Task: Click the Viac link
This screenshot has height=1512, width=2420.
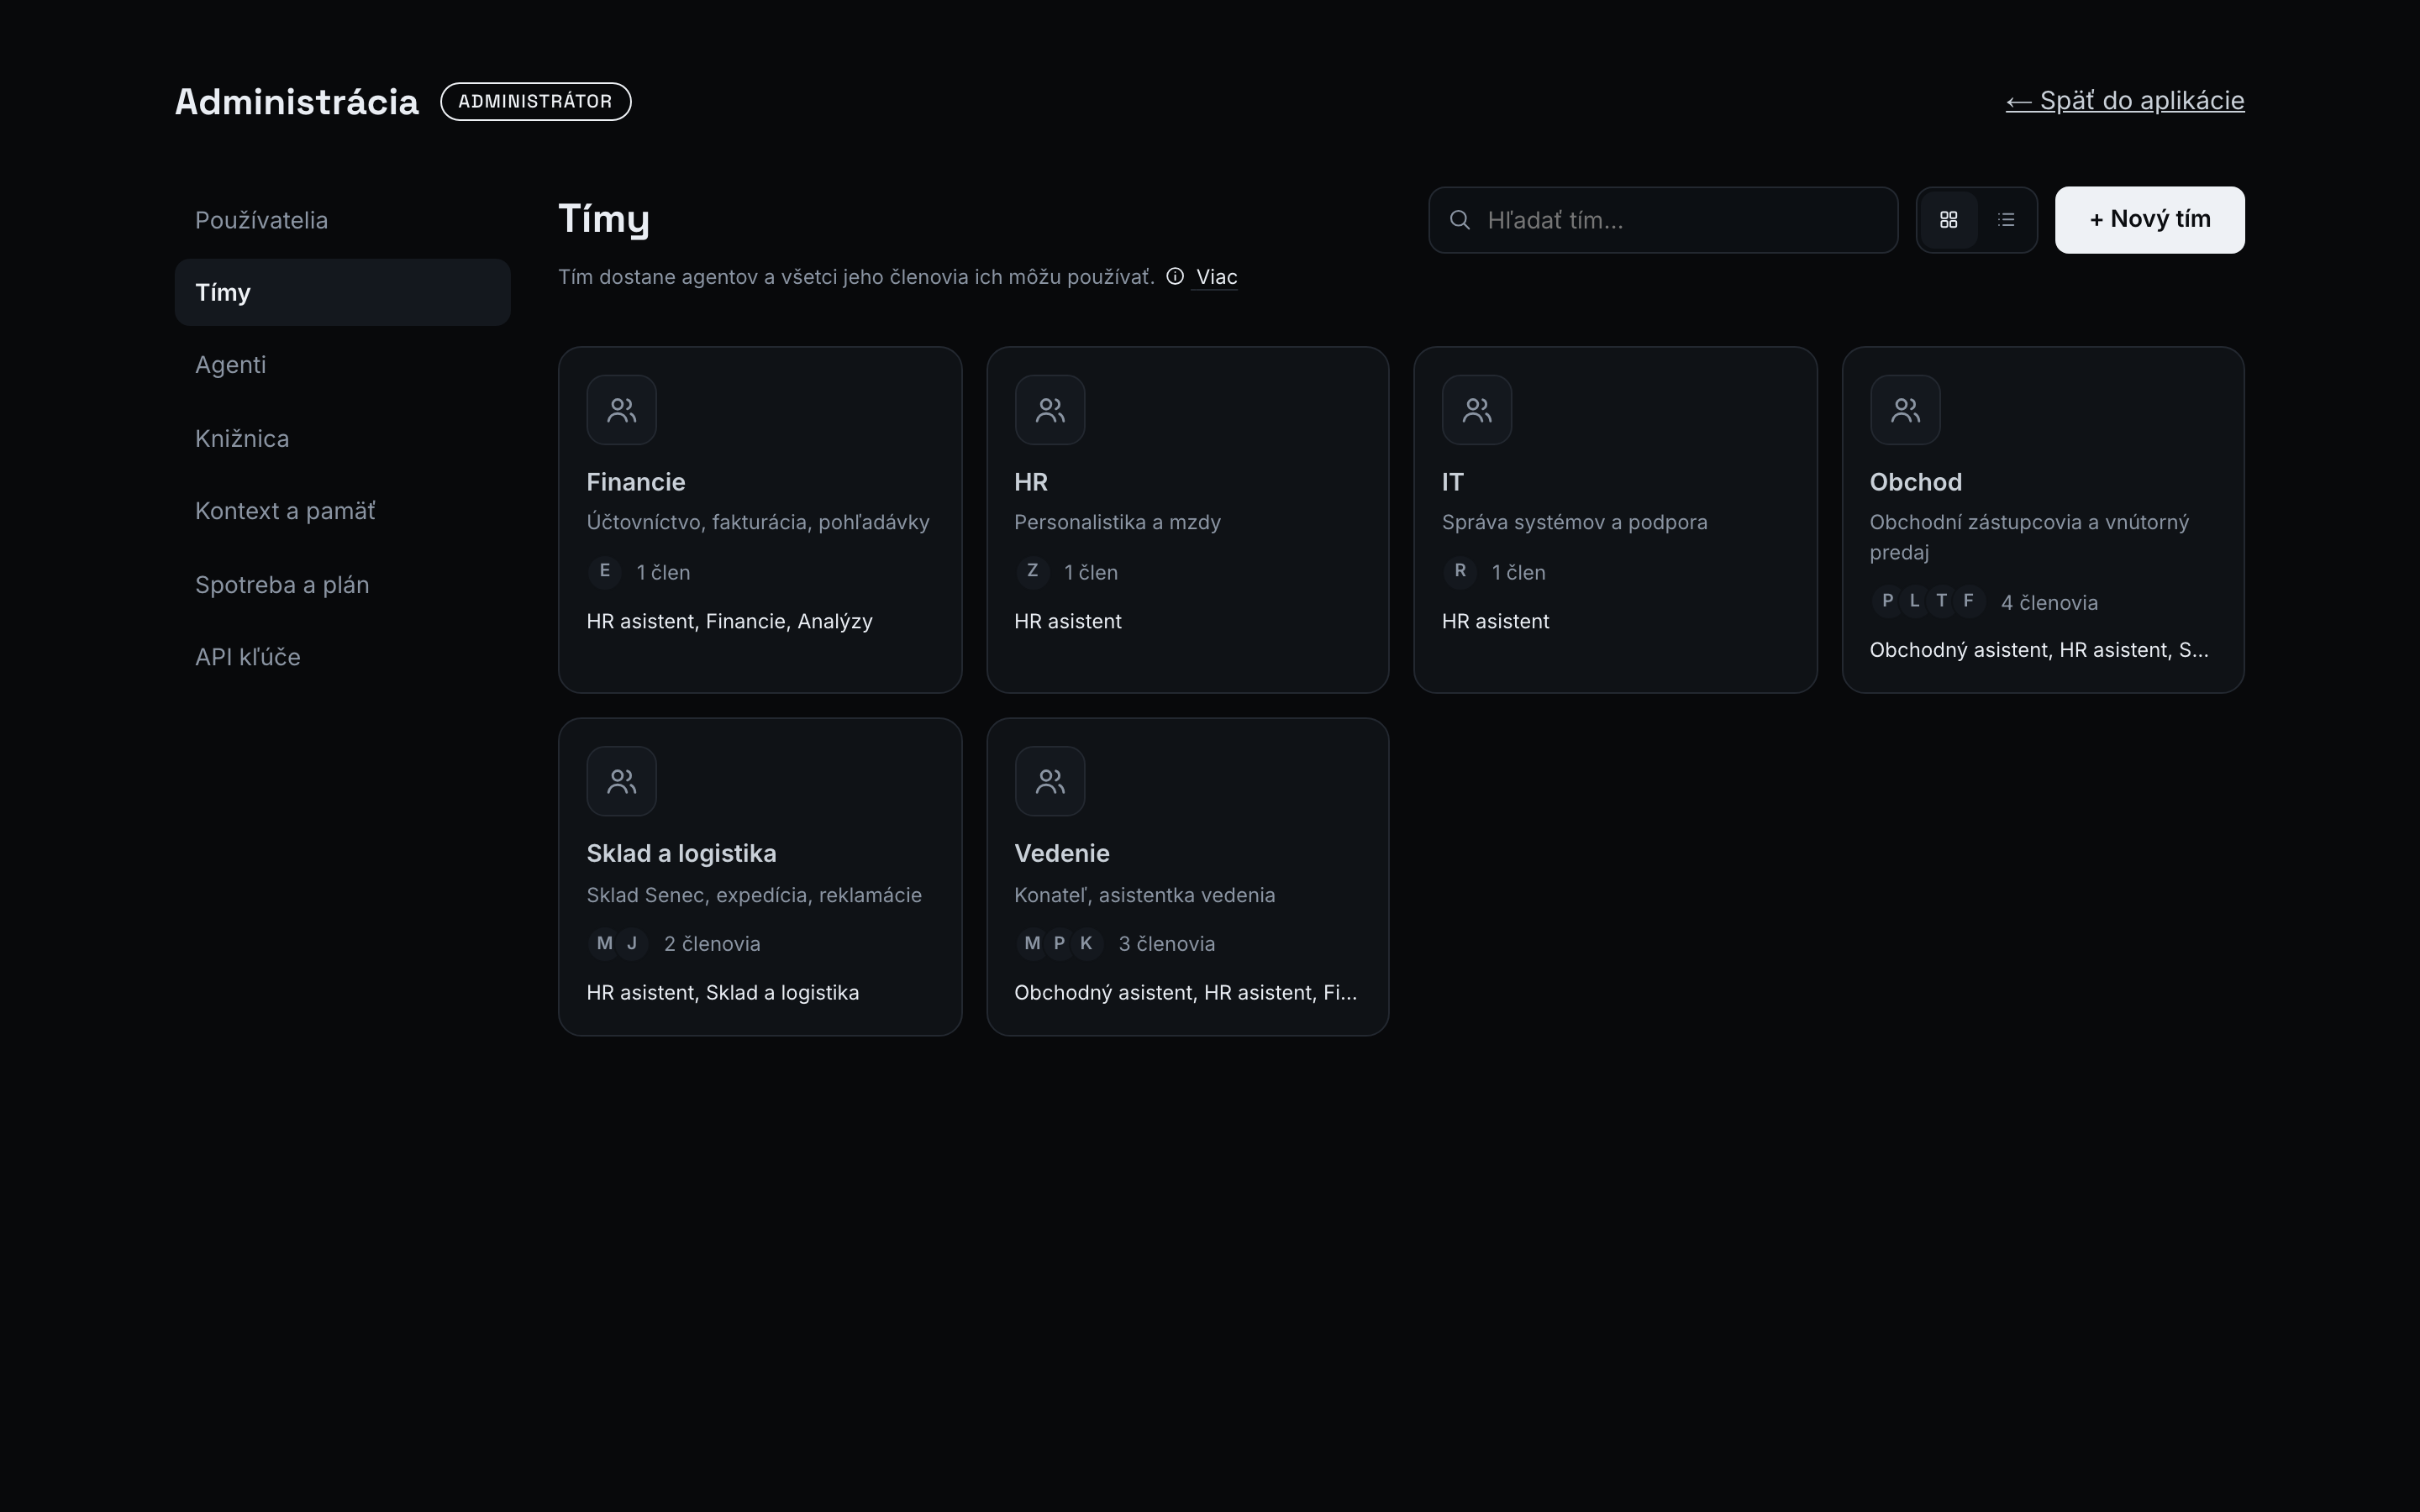Action: (1216, 277)
